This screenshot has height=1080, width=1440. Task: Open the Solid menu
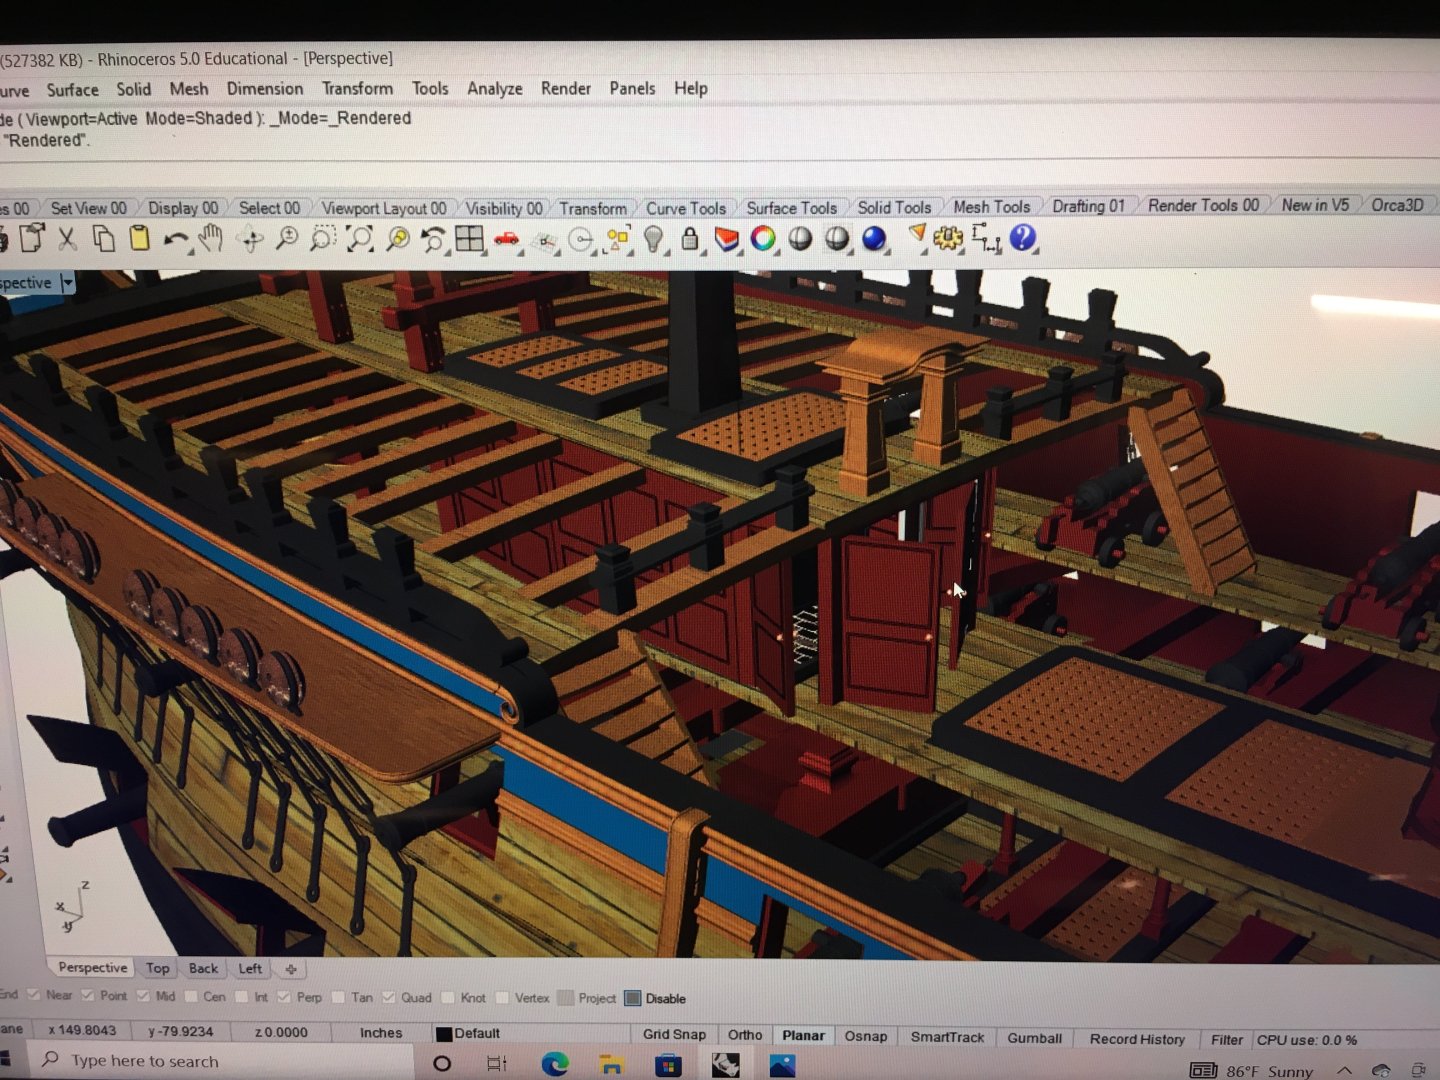(x=133, y=89)
